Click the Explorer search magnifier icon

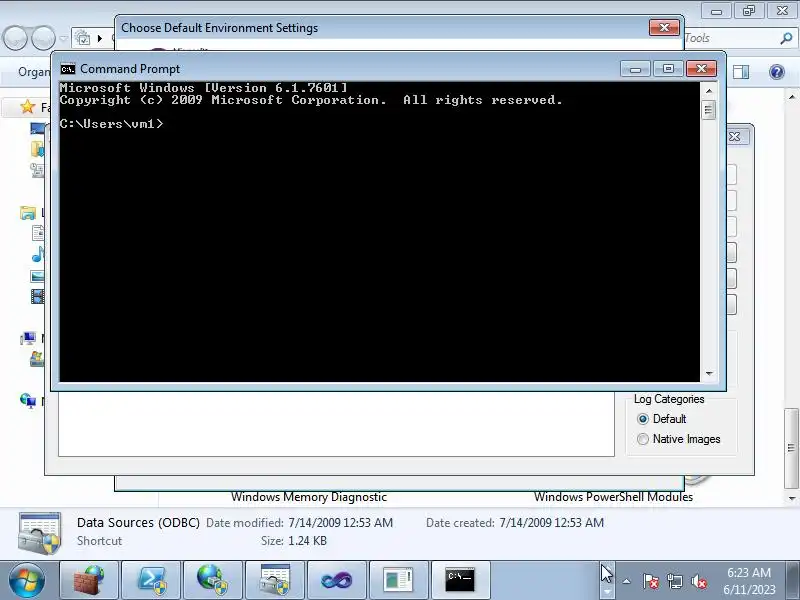pyautogui.click(x=786, y=38)
